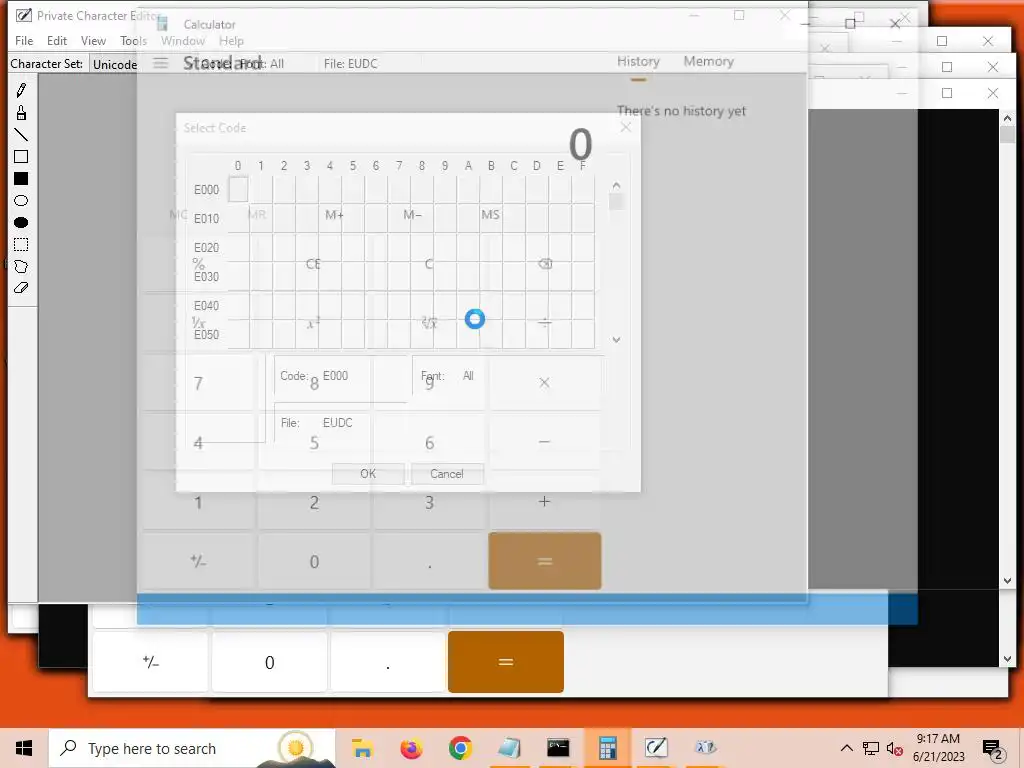Open the View menu
The image size is (1024, 768).
point(93,40)
